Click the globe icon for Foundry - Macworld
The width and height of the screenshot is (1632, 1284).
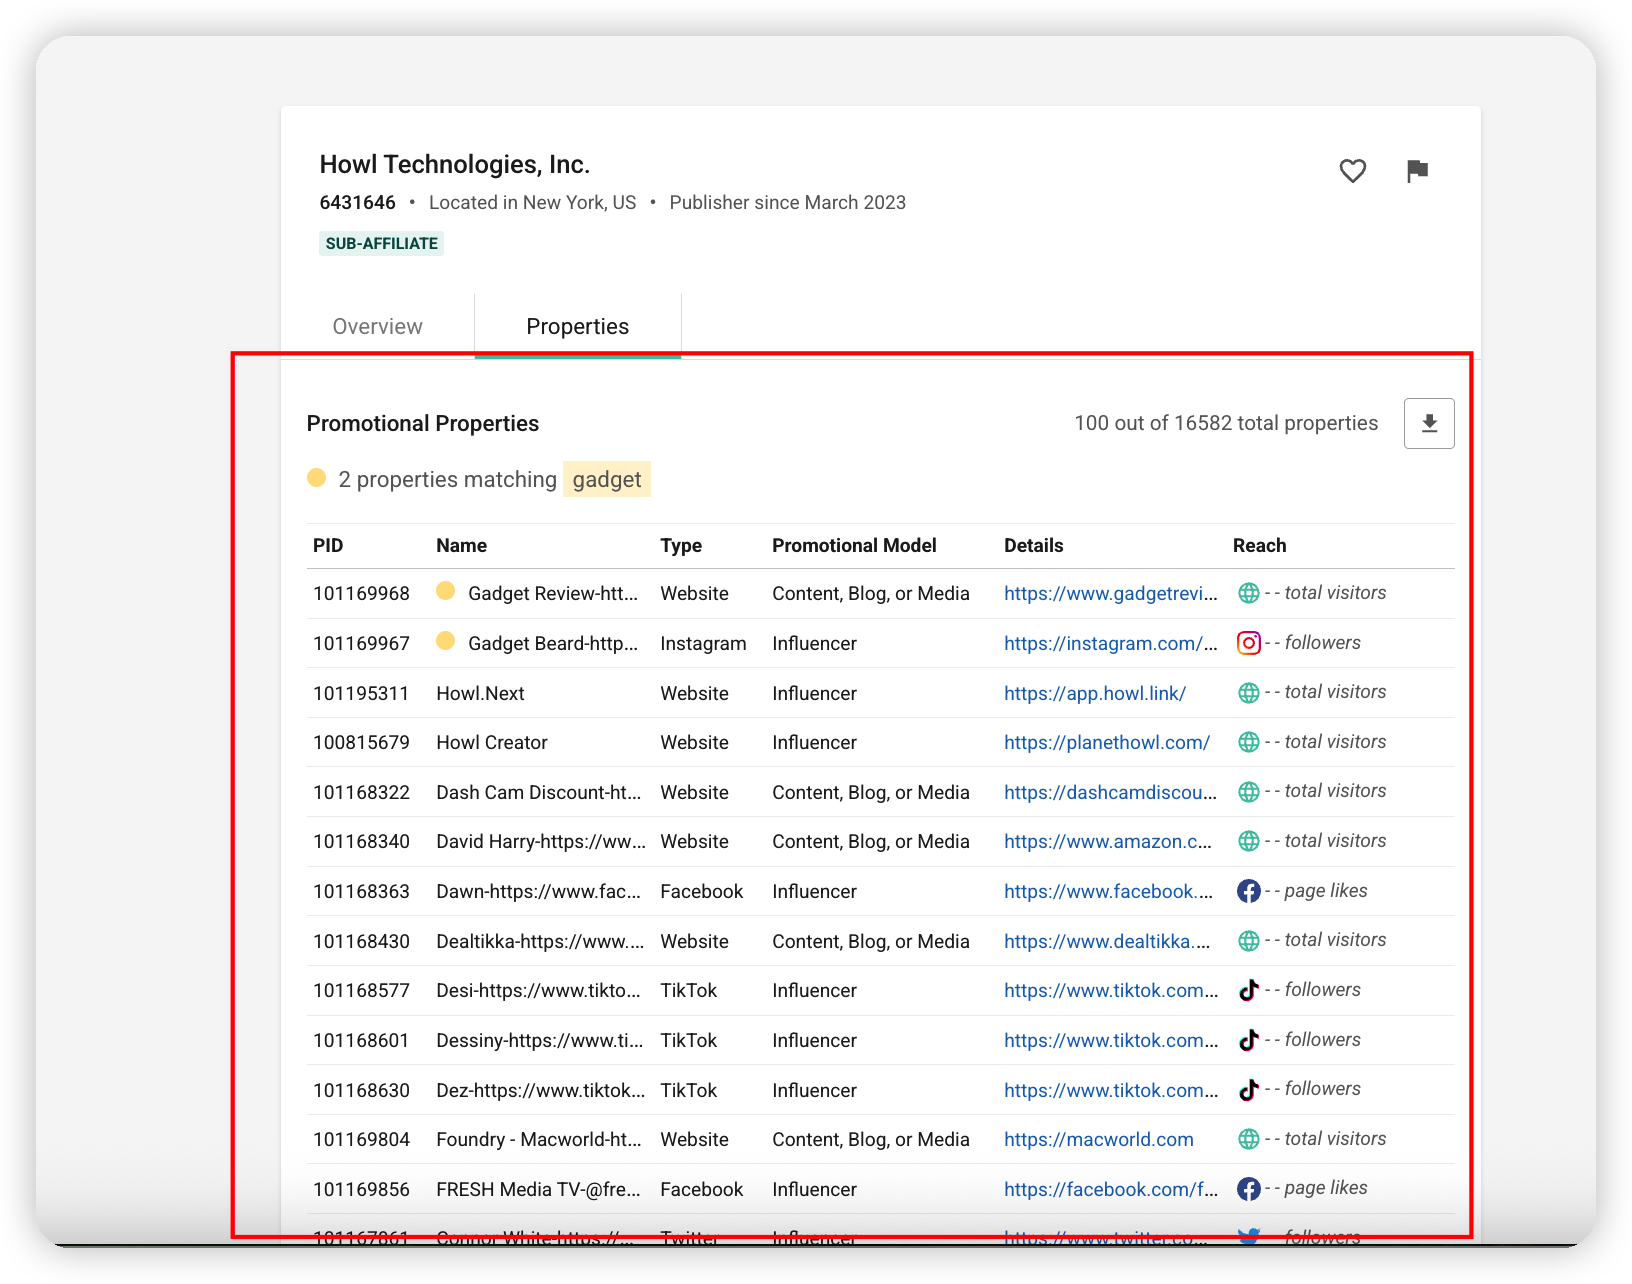pyautogui.click(x=1248, y=1139)
